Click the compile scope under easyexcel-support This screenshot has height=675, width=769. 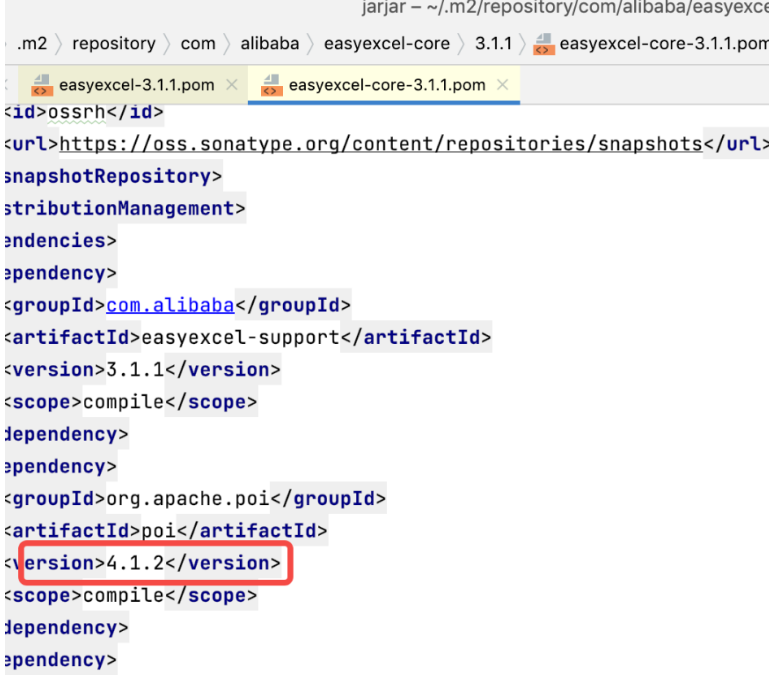123,402
